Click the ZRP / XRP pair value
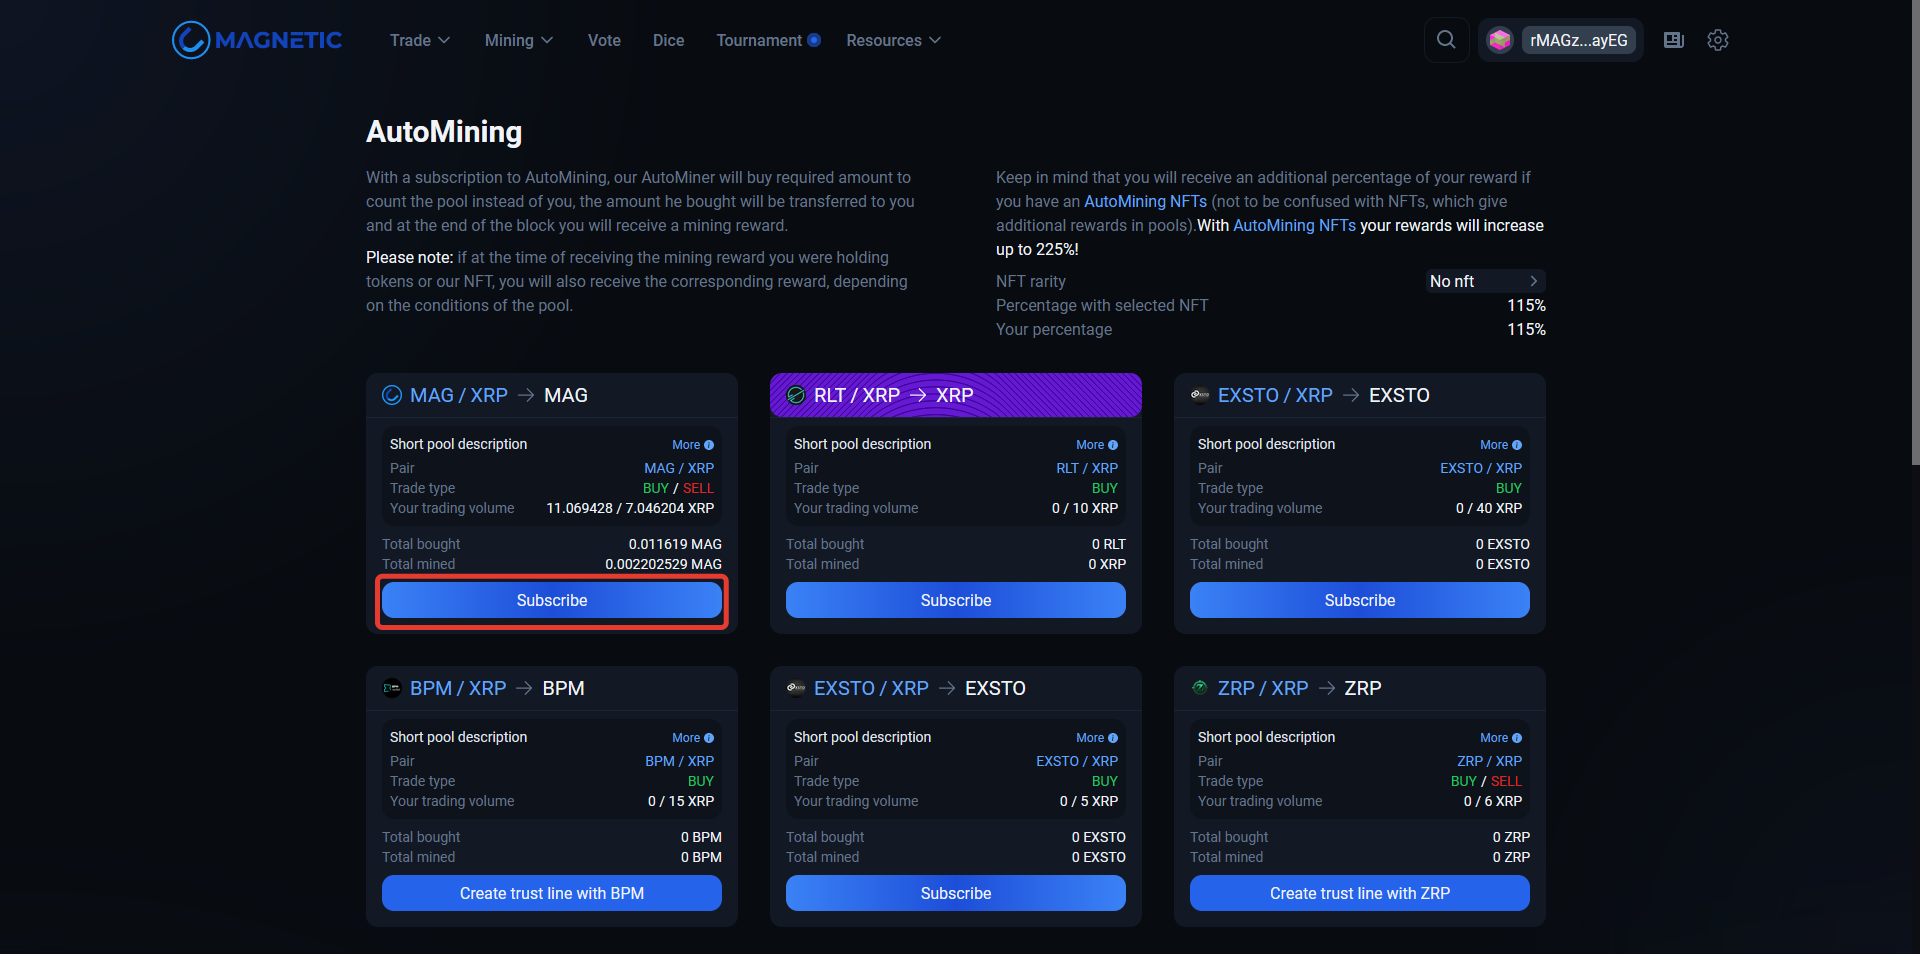This screenshot has width=1920, height=954. coord(1490,761)
